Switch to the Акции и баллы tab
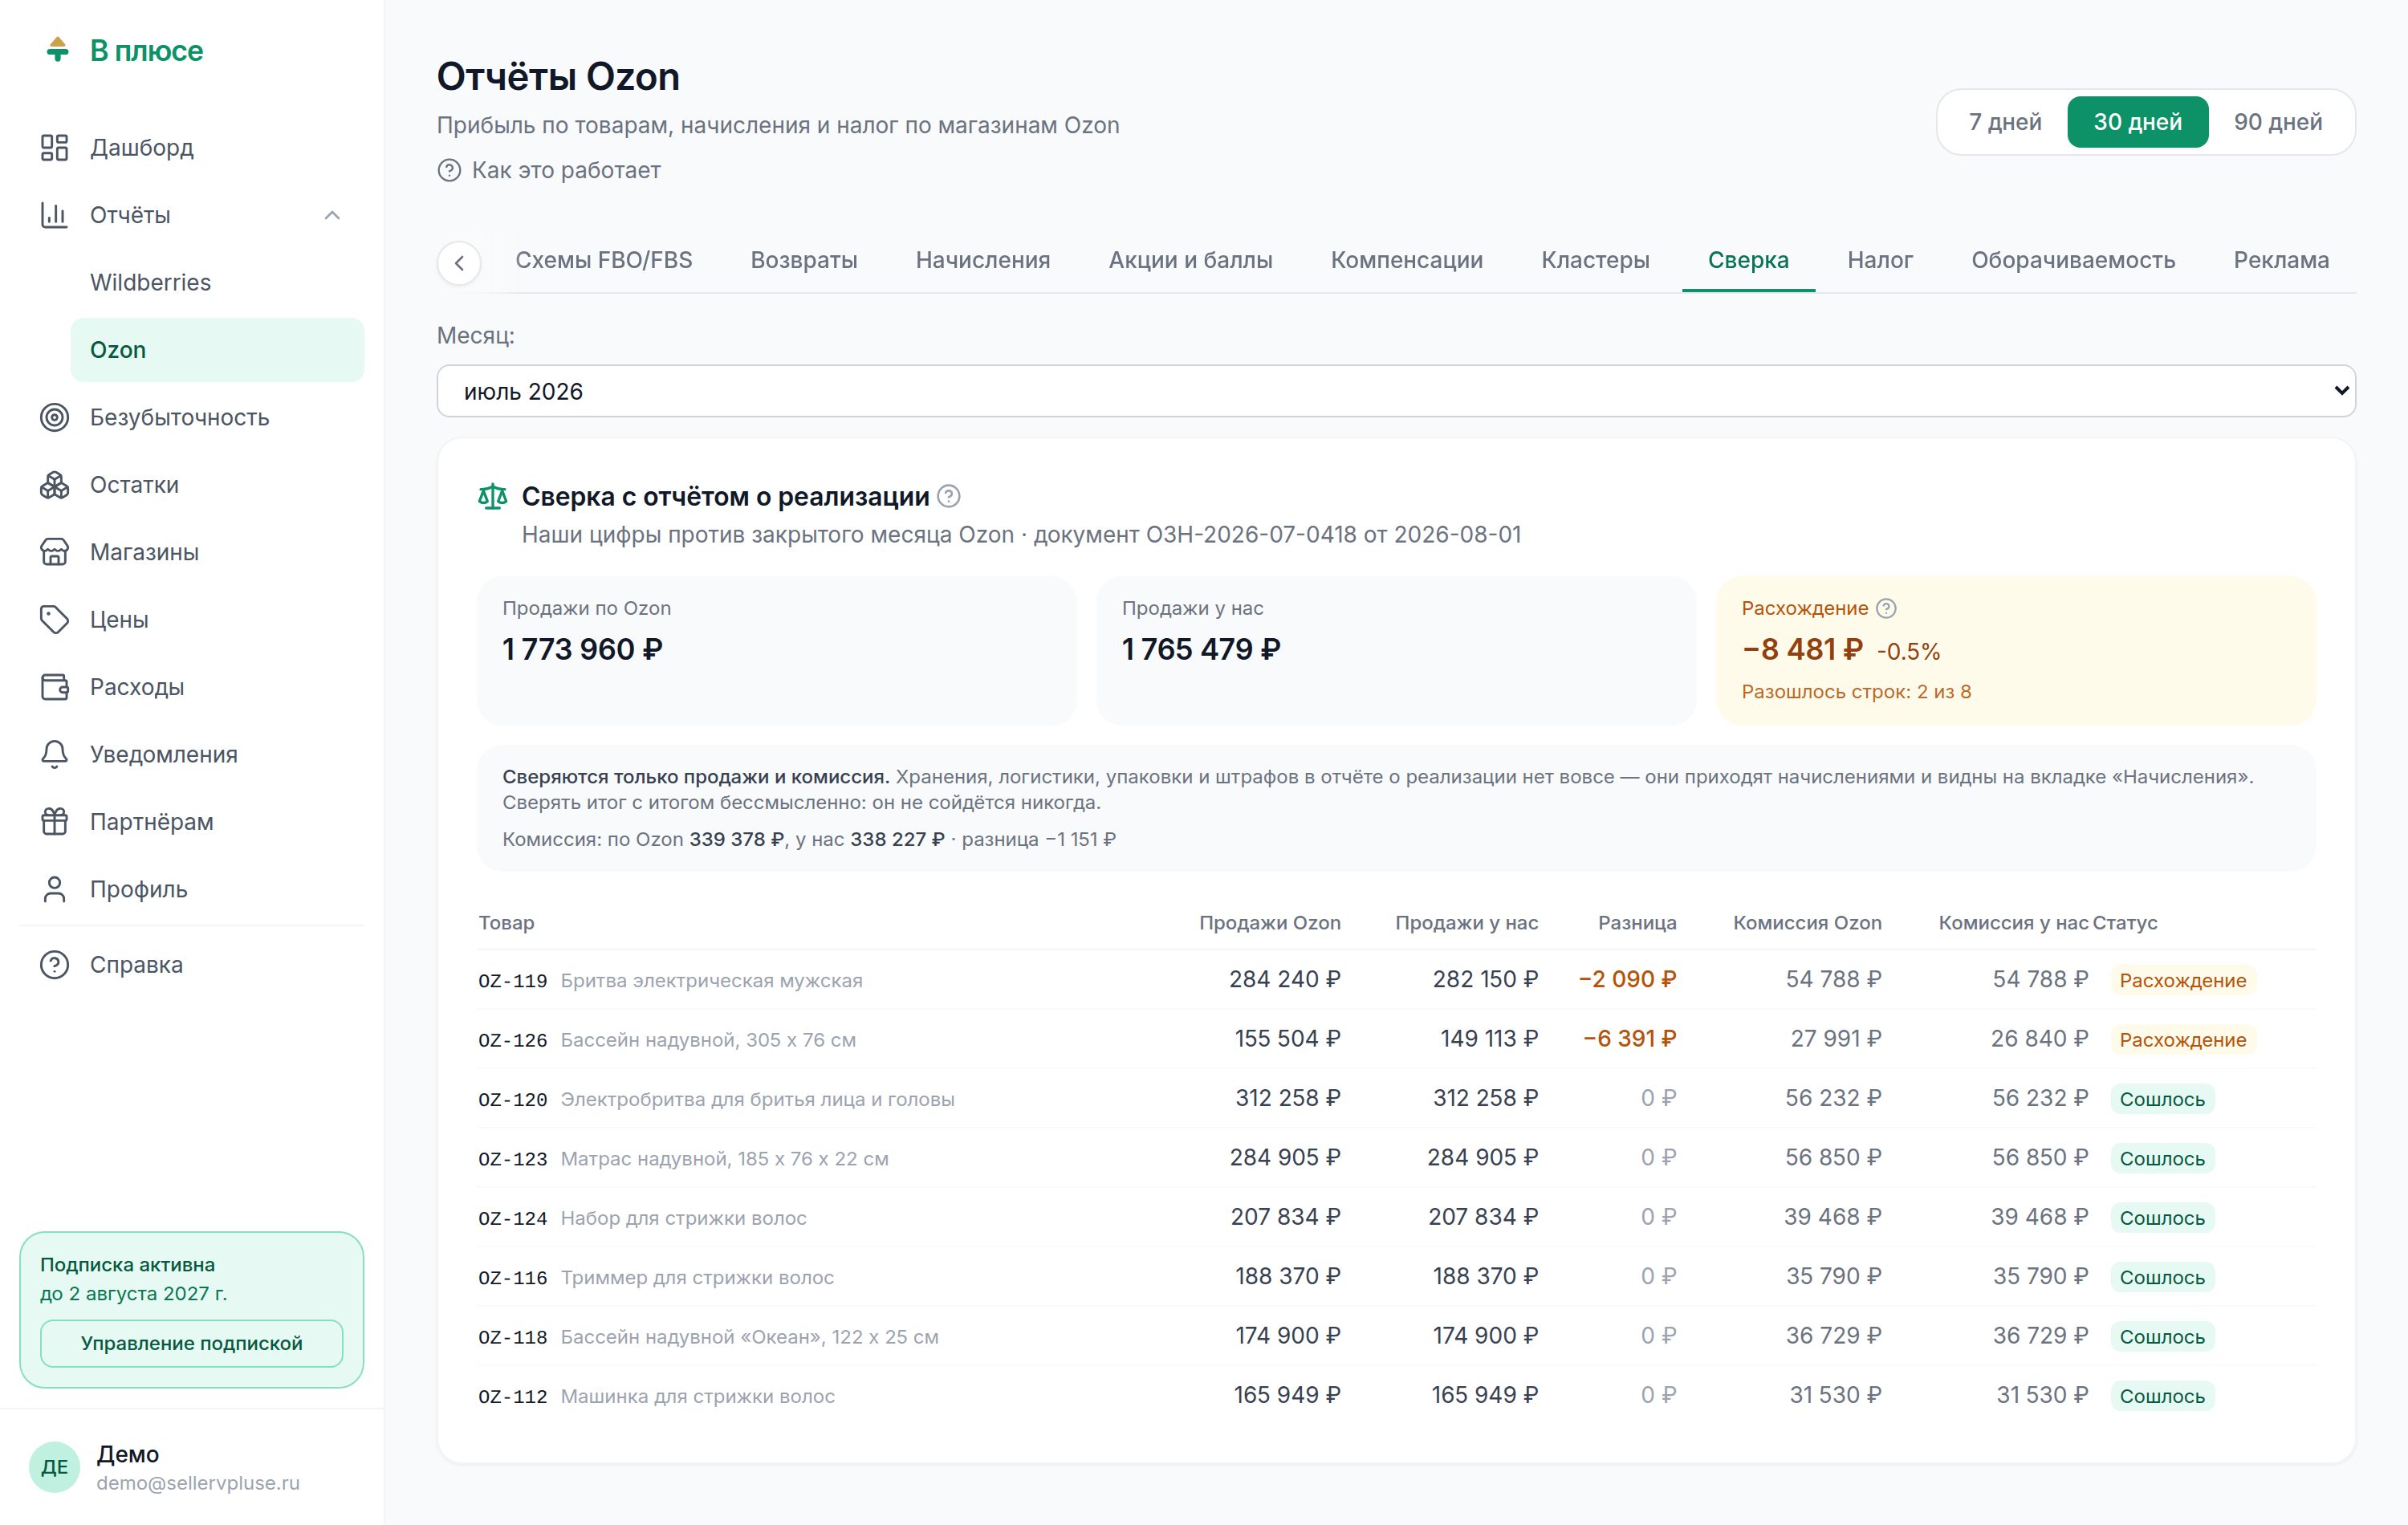The width and height of the screenshot is (2408, 1525). click(x=1190, y=260)
